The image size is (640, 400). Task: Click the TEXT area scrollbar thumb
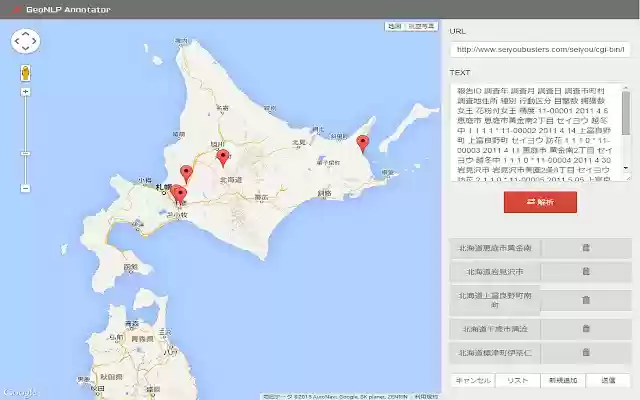click(x=626, y=113)
